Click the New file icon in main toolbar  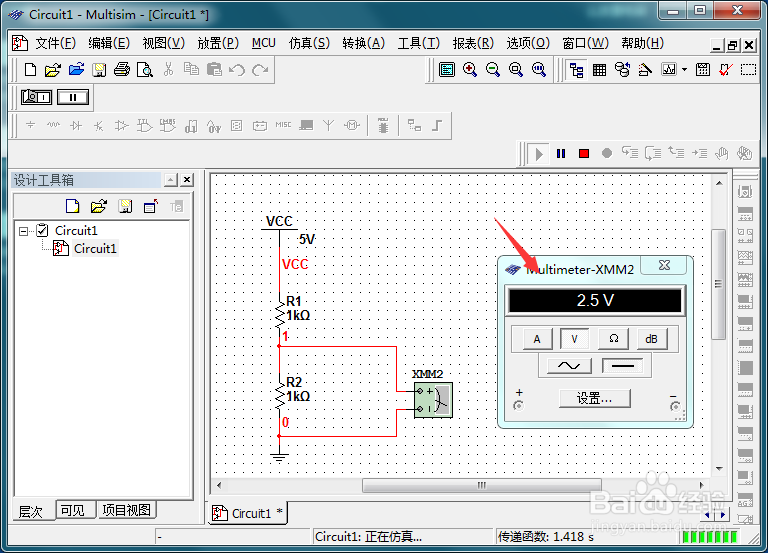pos(30,70)
